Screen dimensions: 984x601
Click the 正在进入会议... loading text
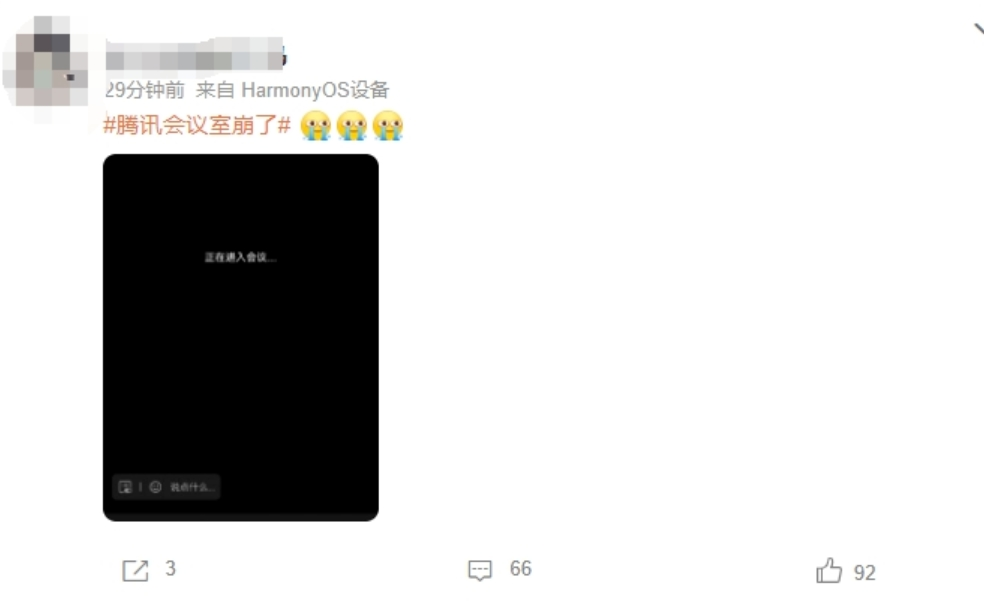(x=240, y=257)
